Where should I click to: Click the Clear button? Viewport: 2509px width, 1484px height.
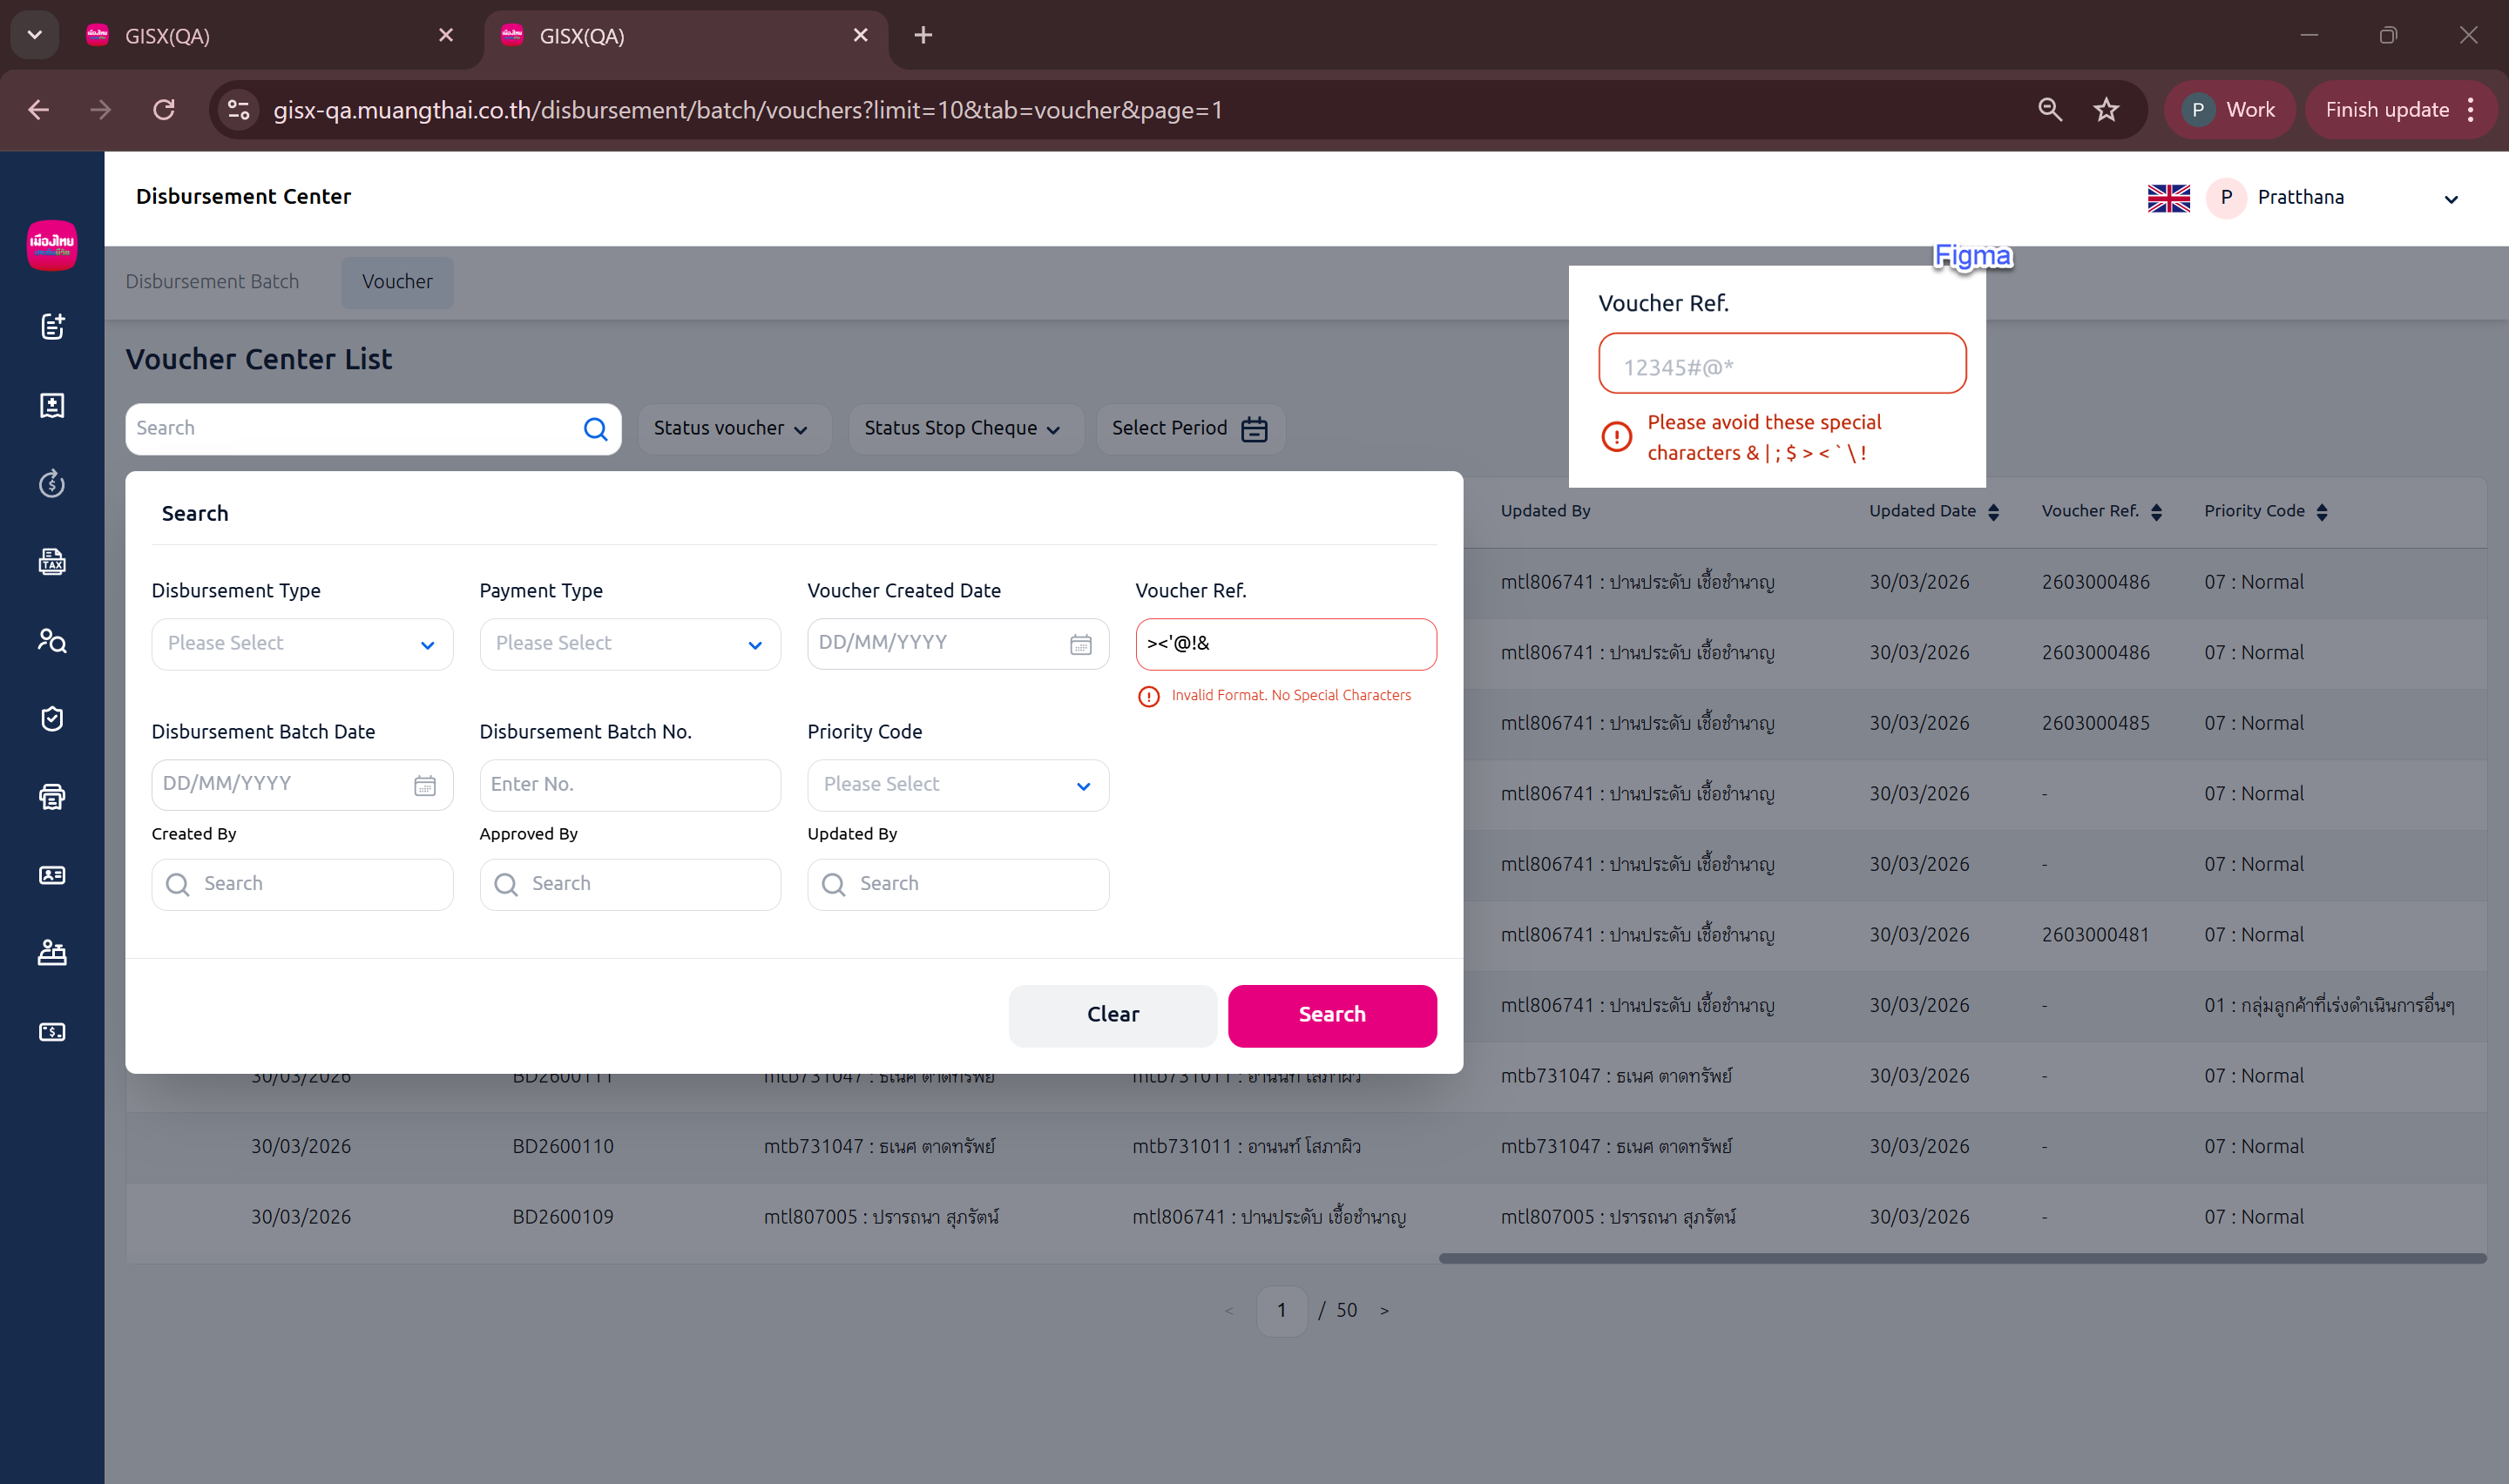pos(1112,1015)
